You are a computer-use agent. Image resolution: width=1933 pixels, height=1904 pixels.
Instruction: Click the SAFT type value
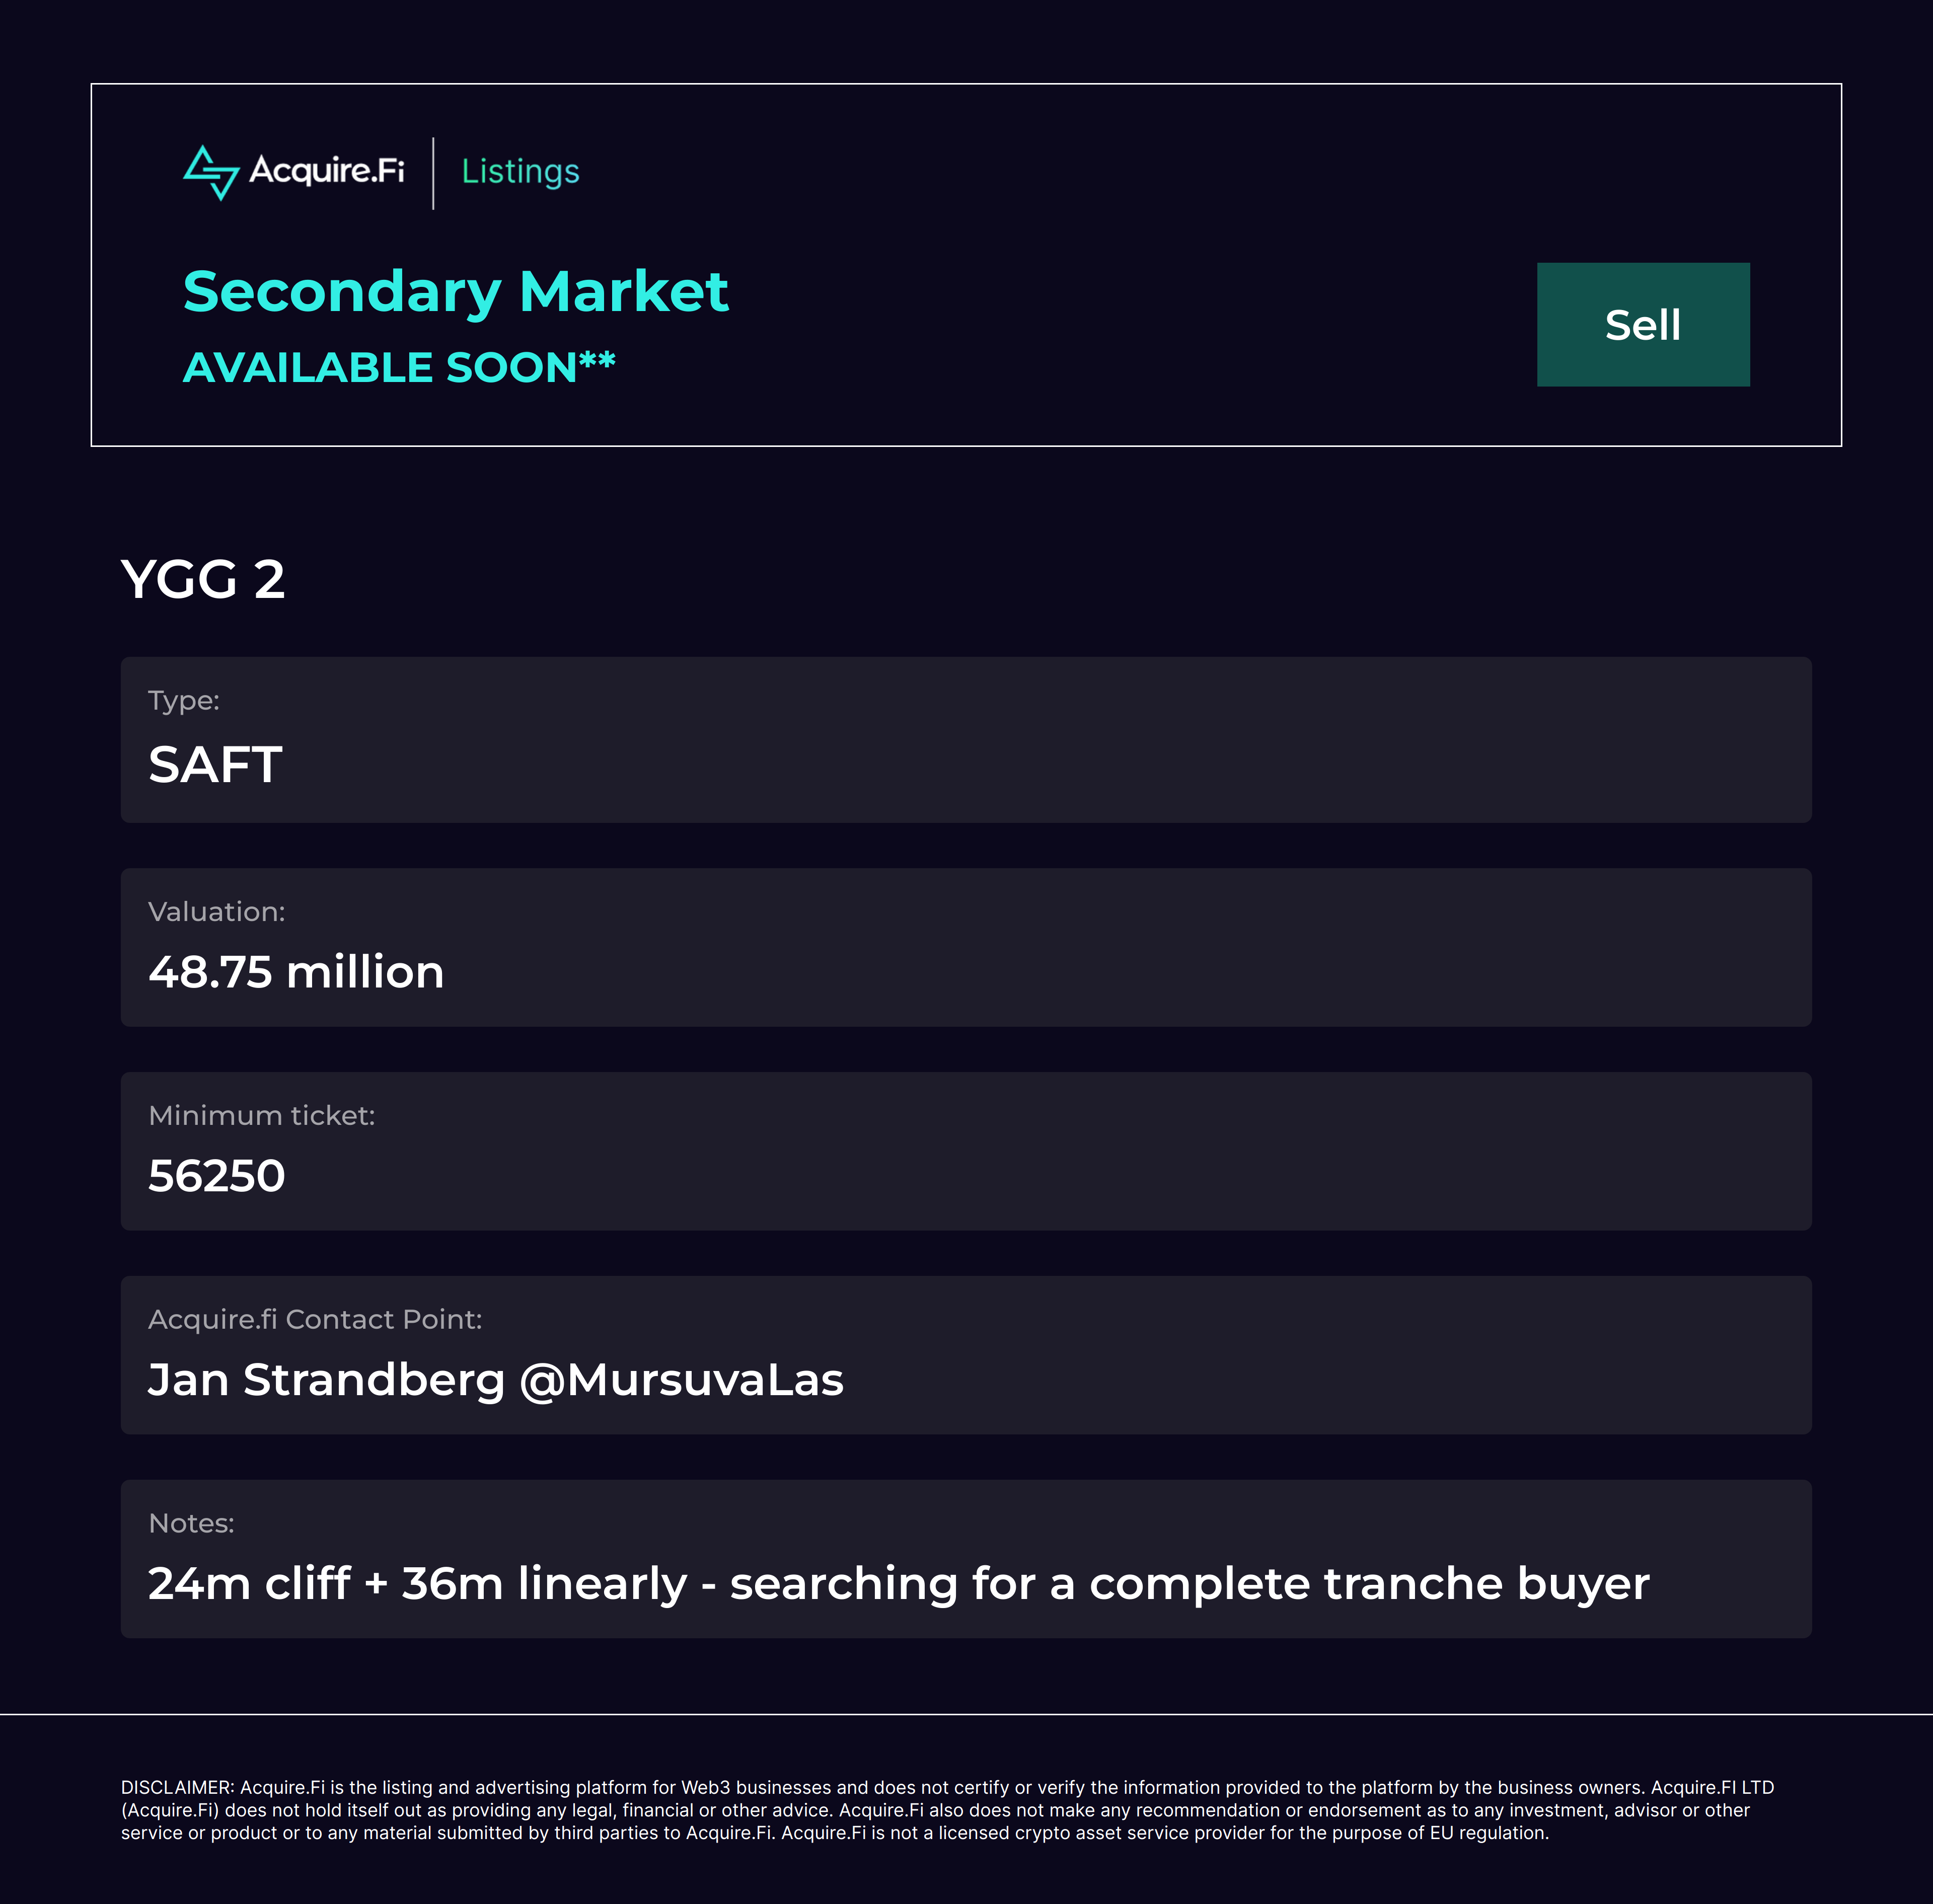coord(215,765)
